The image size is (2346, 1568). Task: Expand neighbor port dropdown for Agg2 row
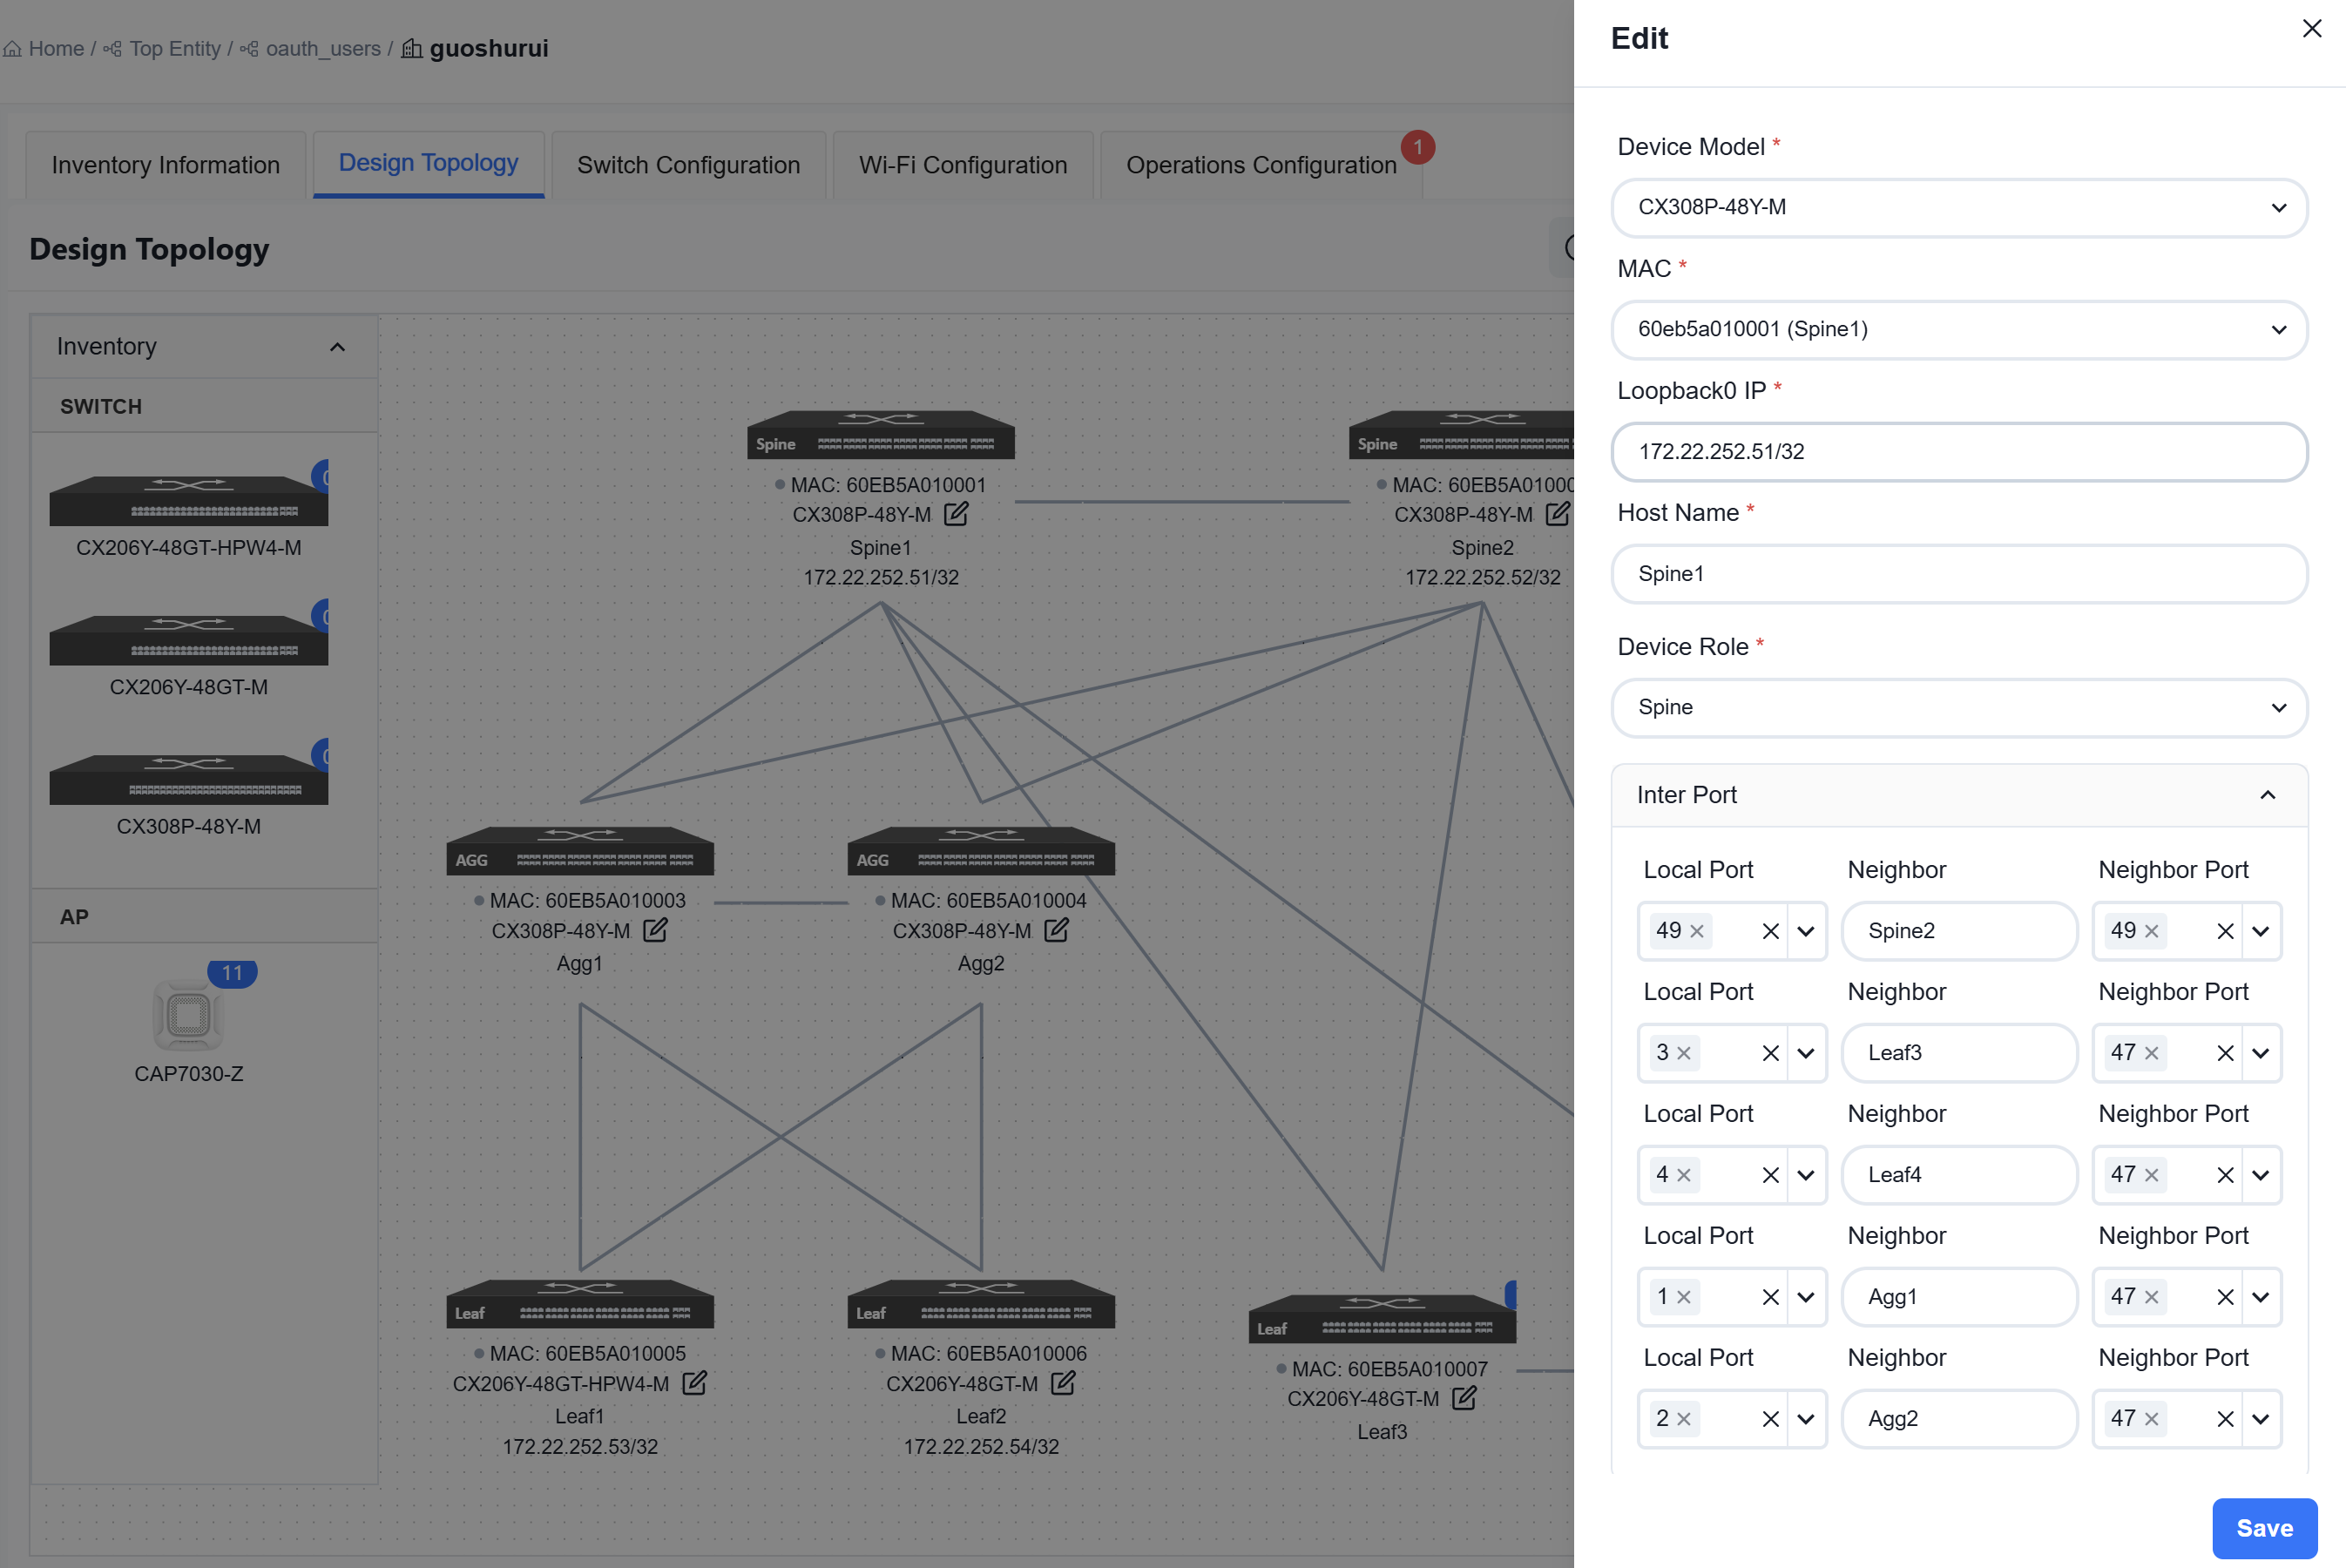coord(2260,1420)
